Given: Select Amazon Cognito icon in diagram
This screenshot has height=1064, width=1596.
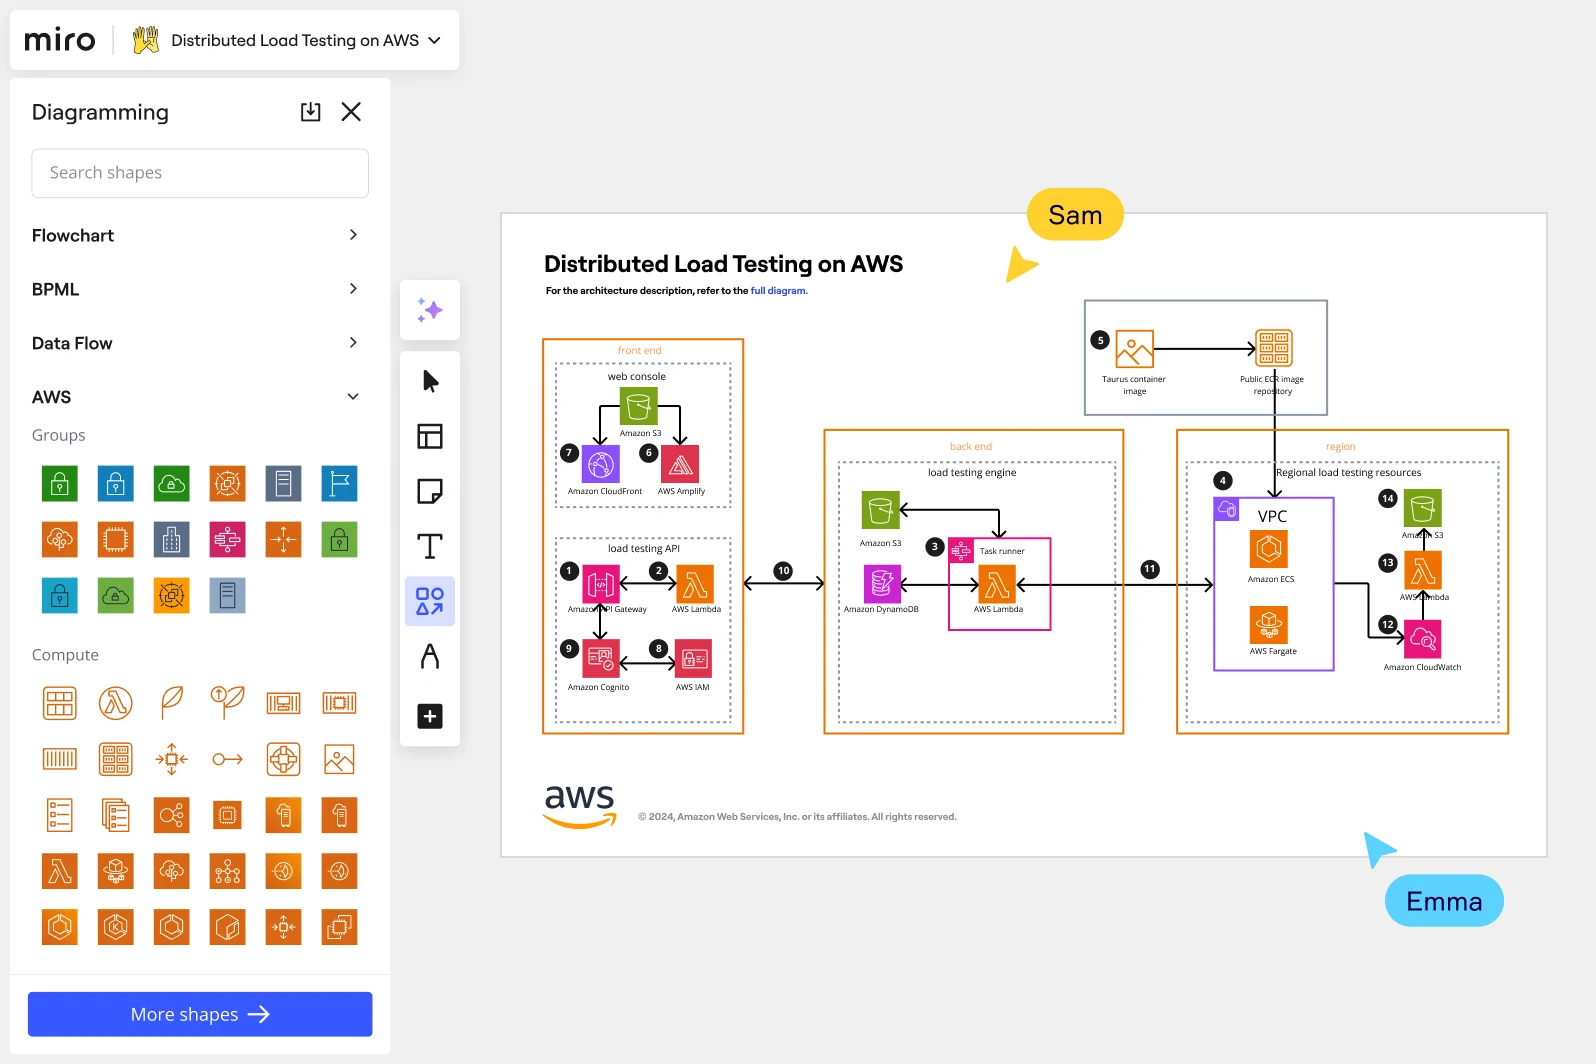Looking at the screenshot, I should click(x=601, y=658).
